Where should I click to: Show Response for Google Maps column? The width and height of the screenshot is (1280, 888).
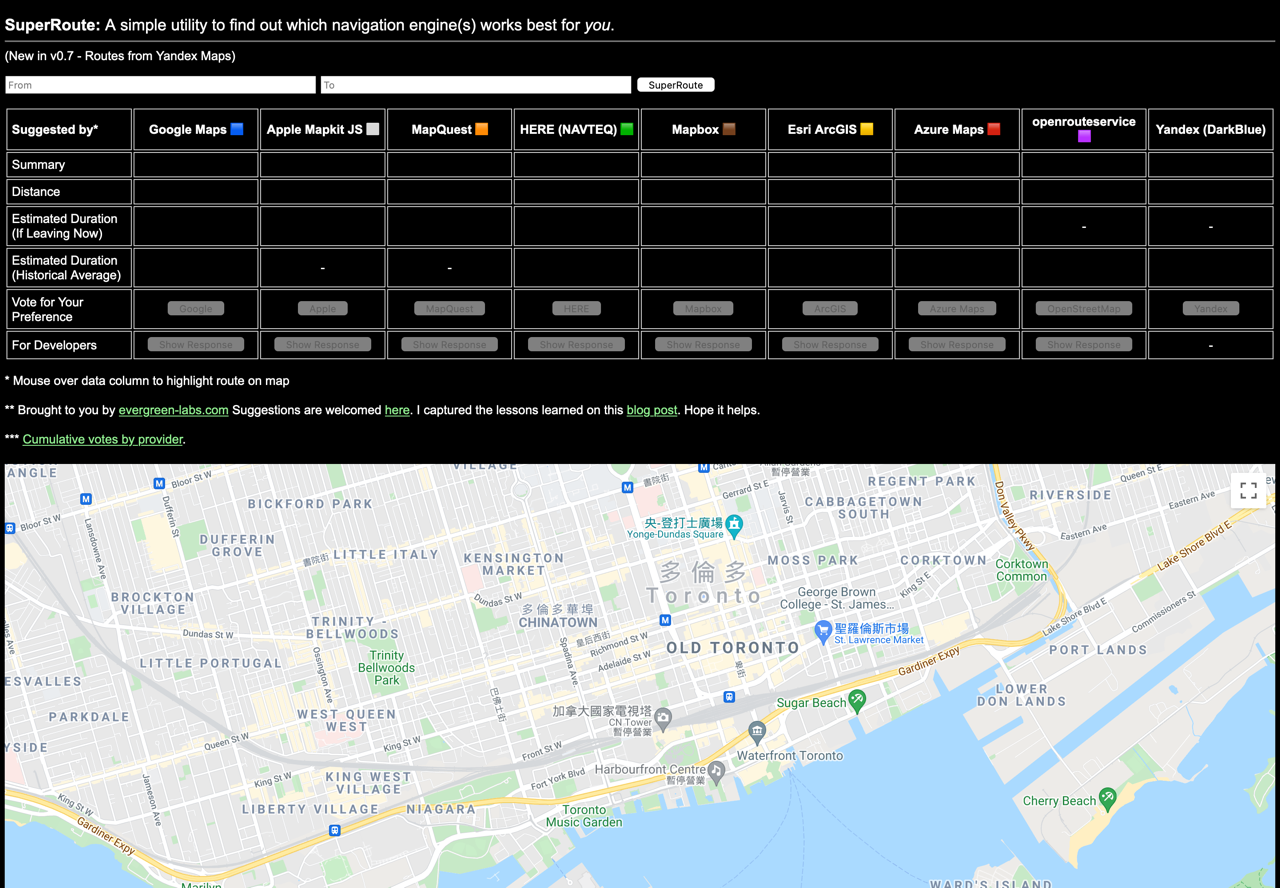[x=196, y=345]
